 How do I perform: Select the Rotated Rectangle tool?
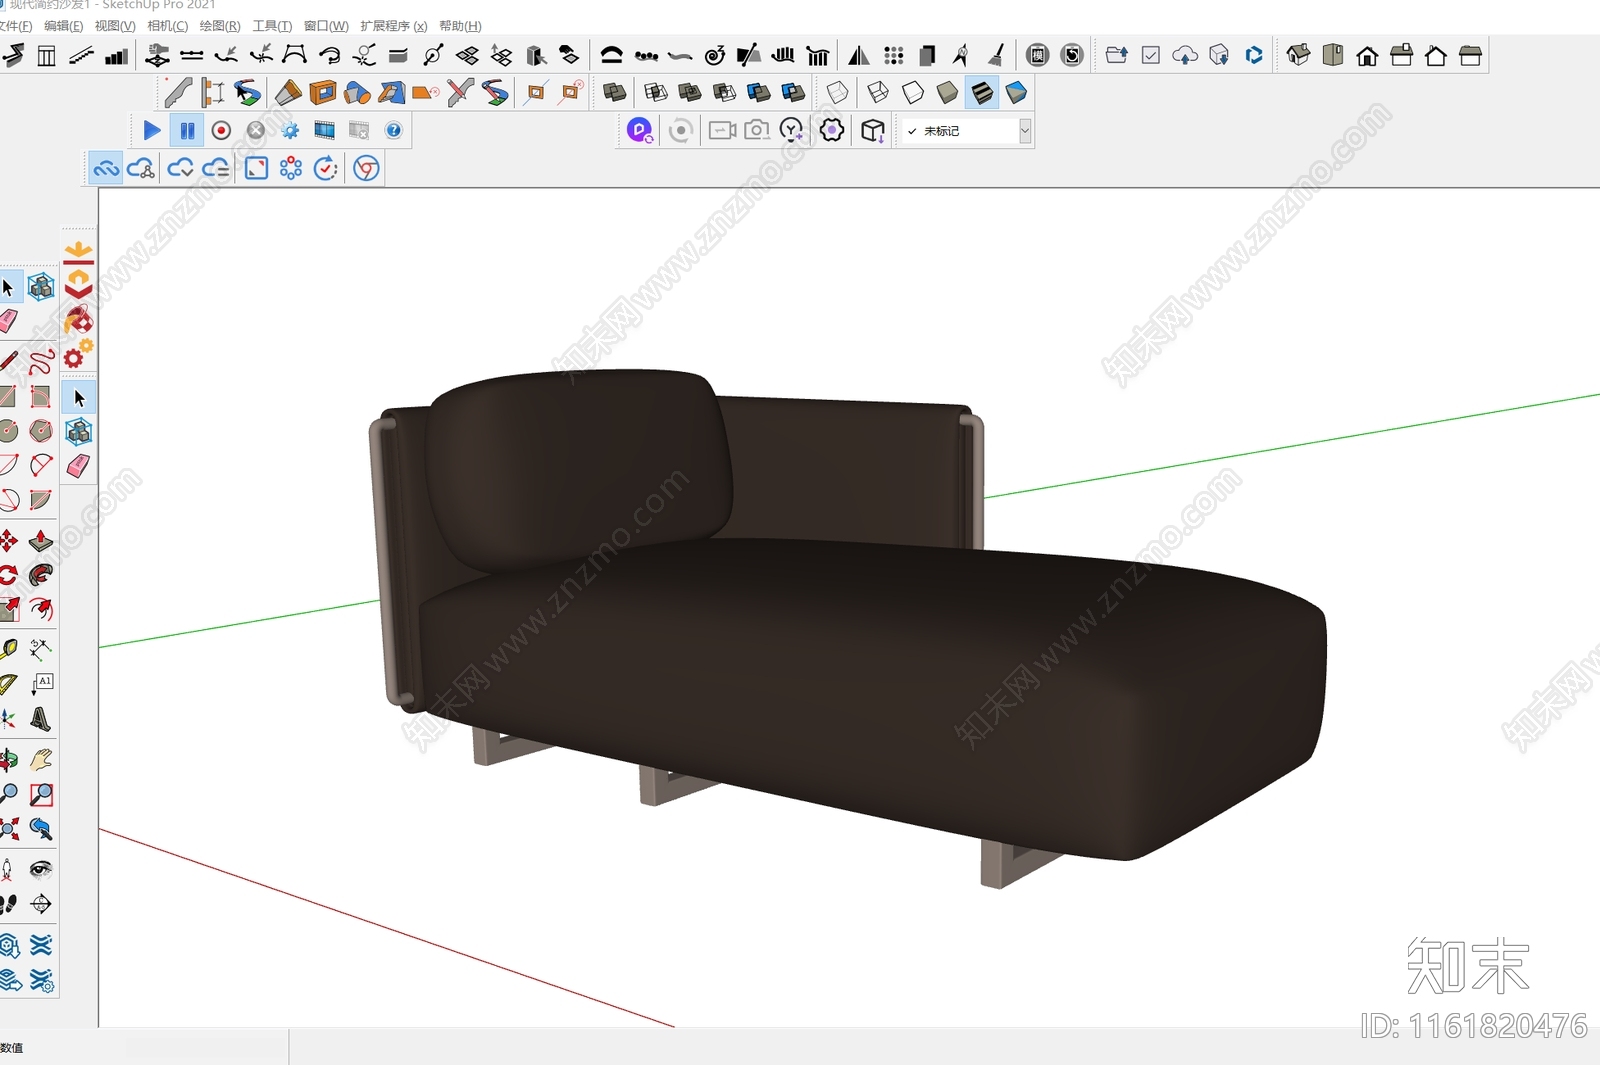(x=41, y=396)
